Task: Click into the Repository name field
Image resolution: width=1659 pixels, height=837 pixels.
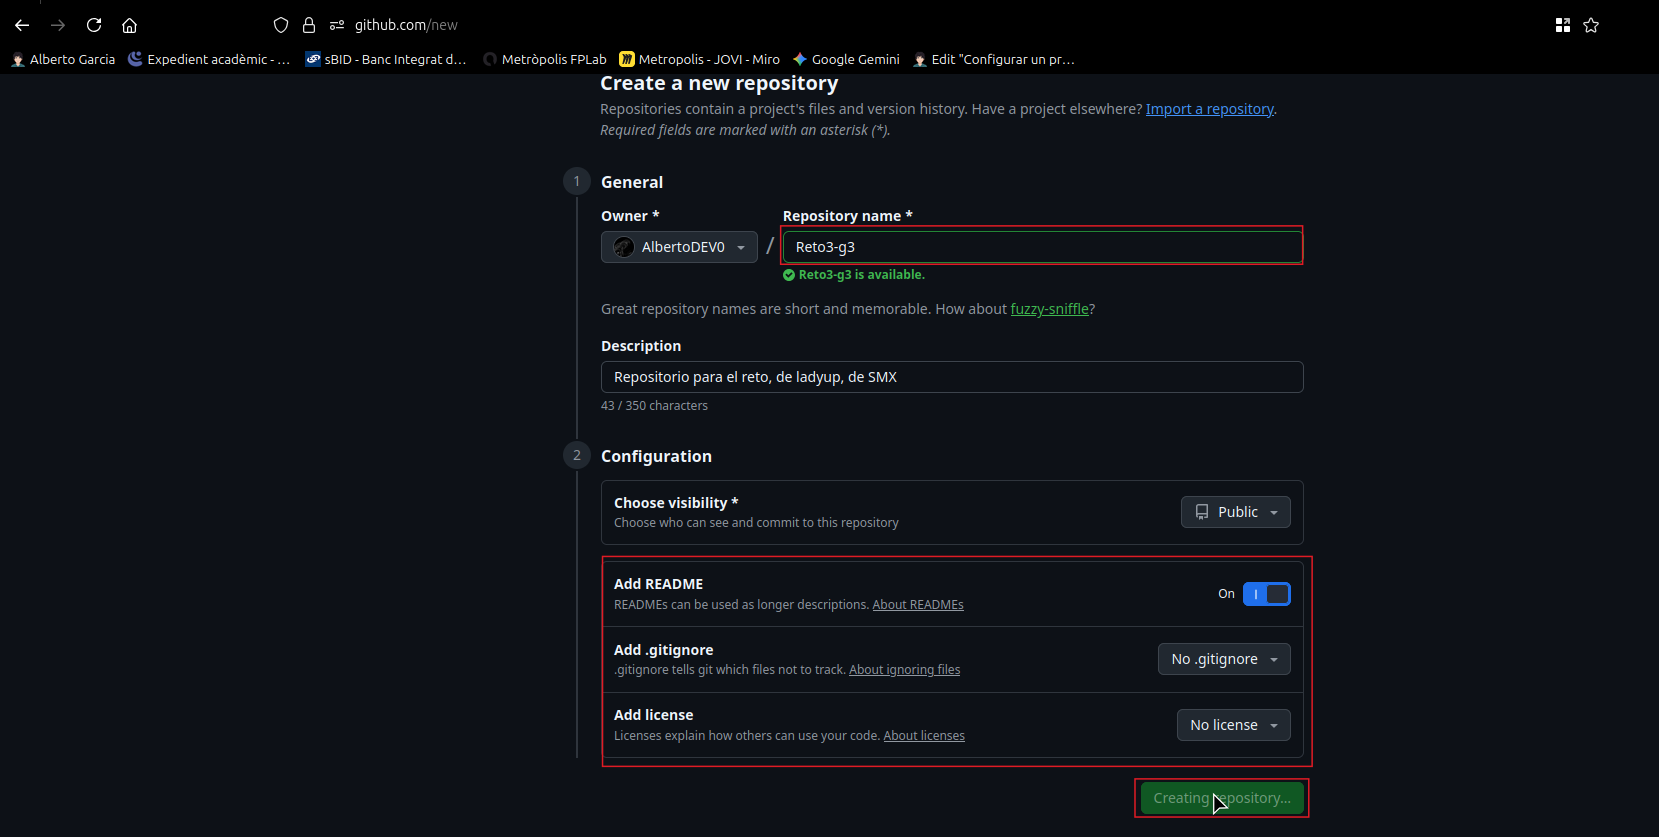Action: pos(1042,247)
